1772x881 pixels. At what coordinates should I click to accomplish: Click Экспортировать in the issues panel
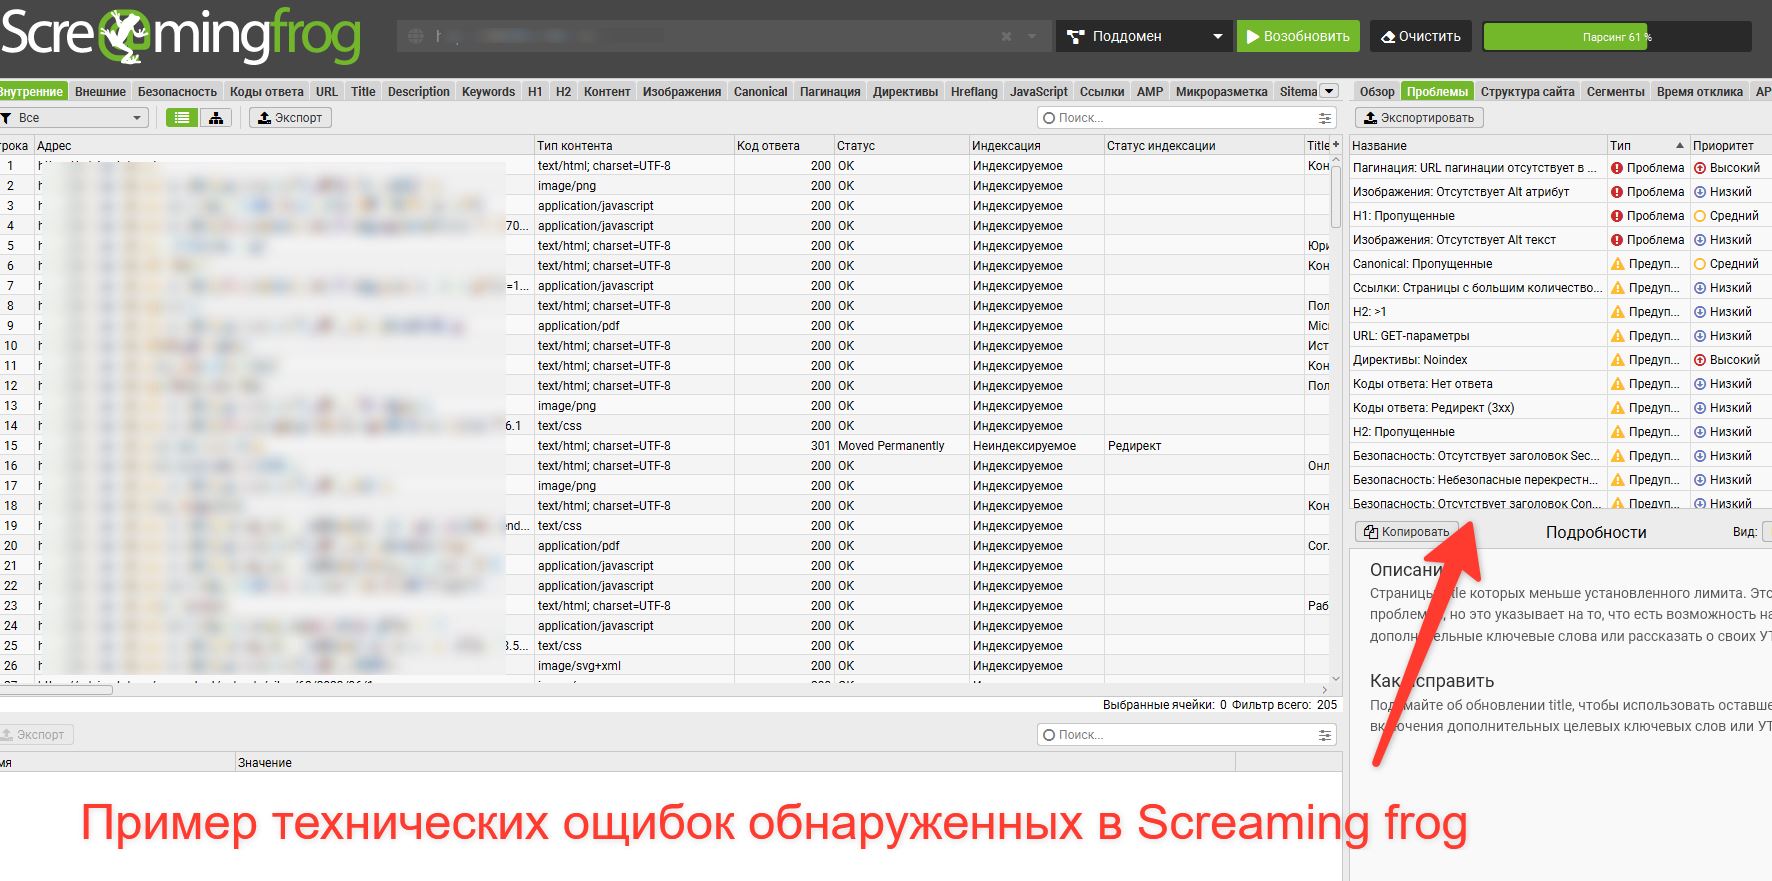tap(1419, 118)
